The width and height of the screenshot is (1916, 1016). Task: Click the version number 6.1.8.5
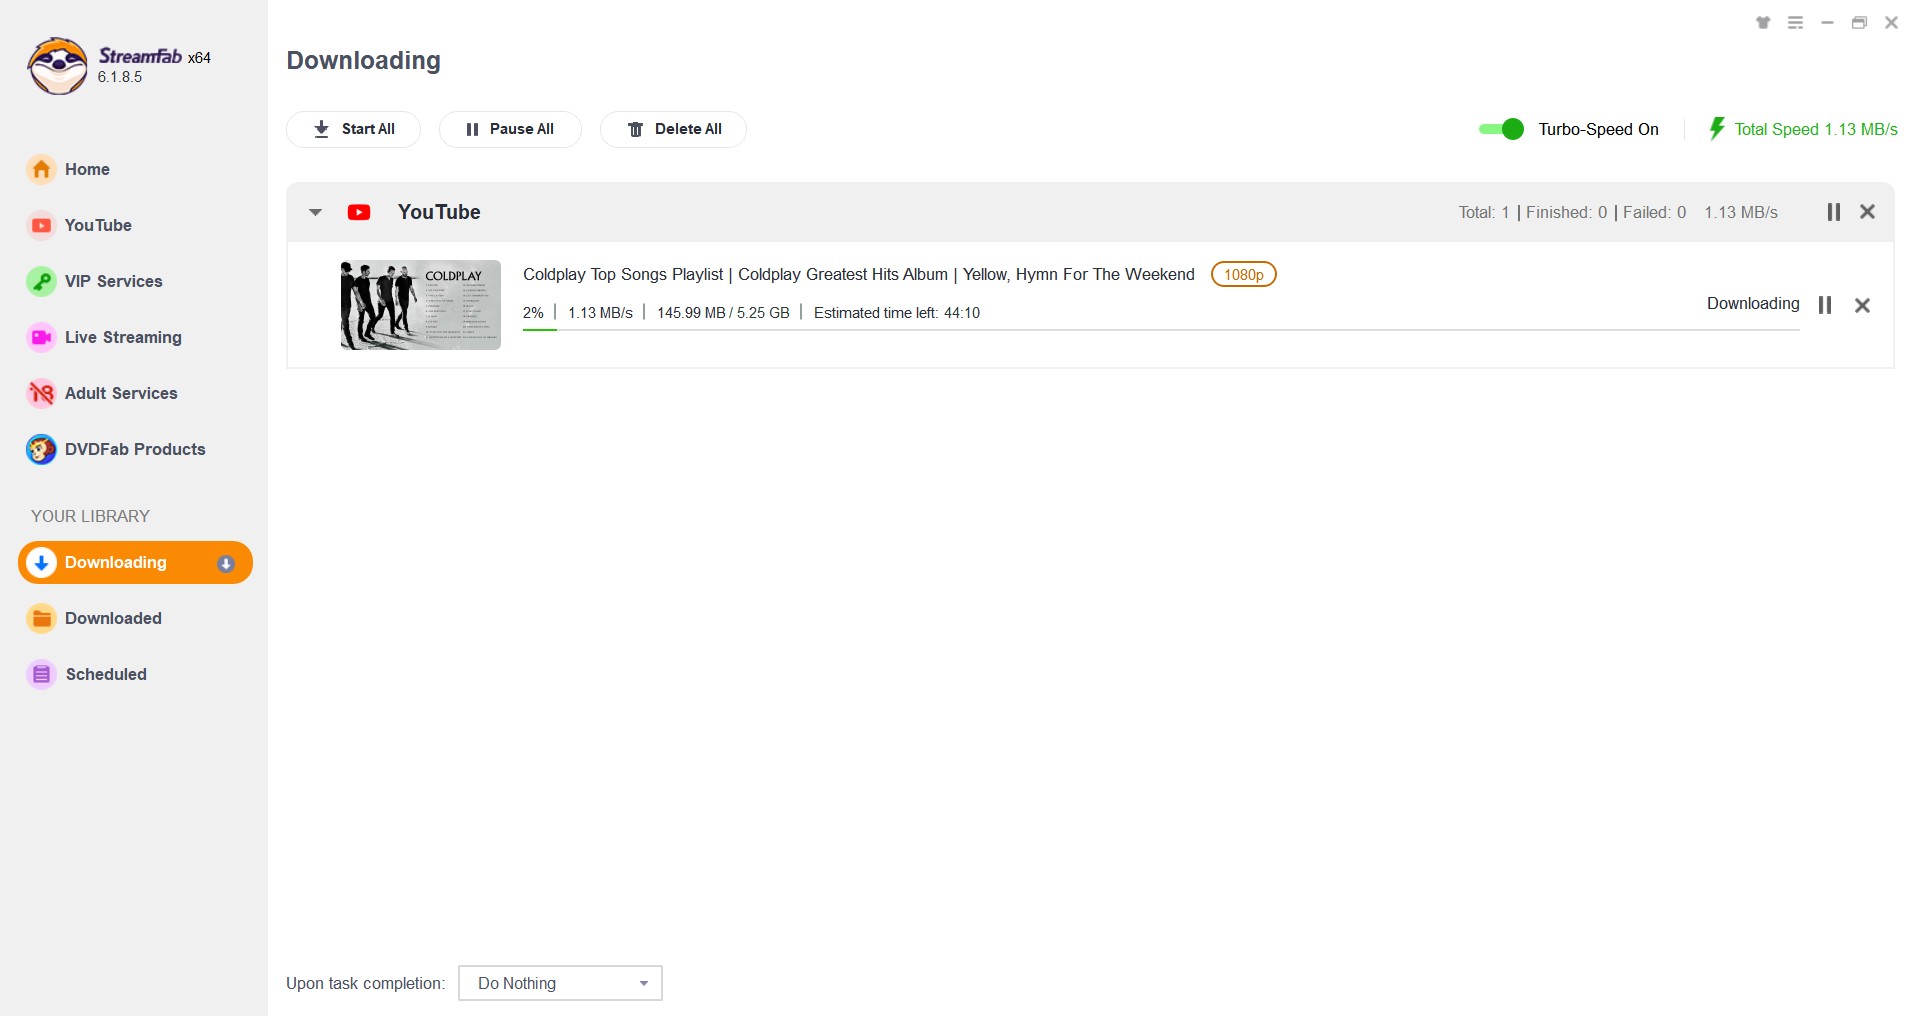[120, 77]
